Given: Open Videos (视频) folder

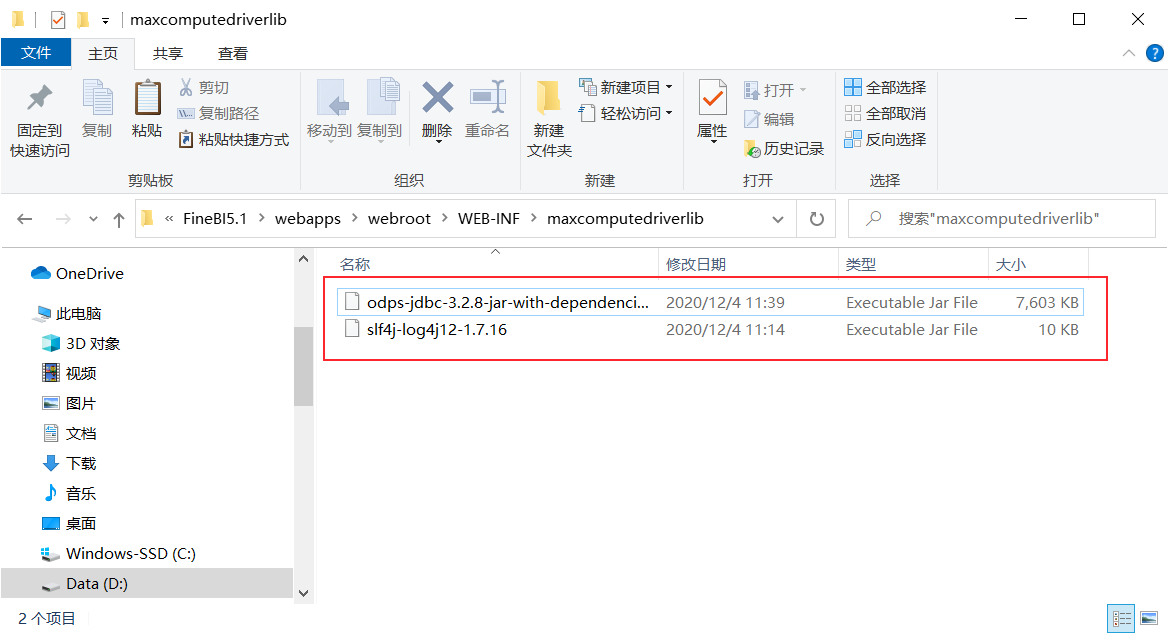Looking at the screenshot, I should (x=69, y=373).
